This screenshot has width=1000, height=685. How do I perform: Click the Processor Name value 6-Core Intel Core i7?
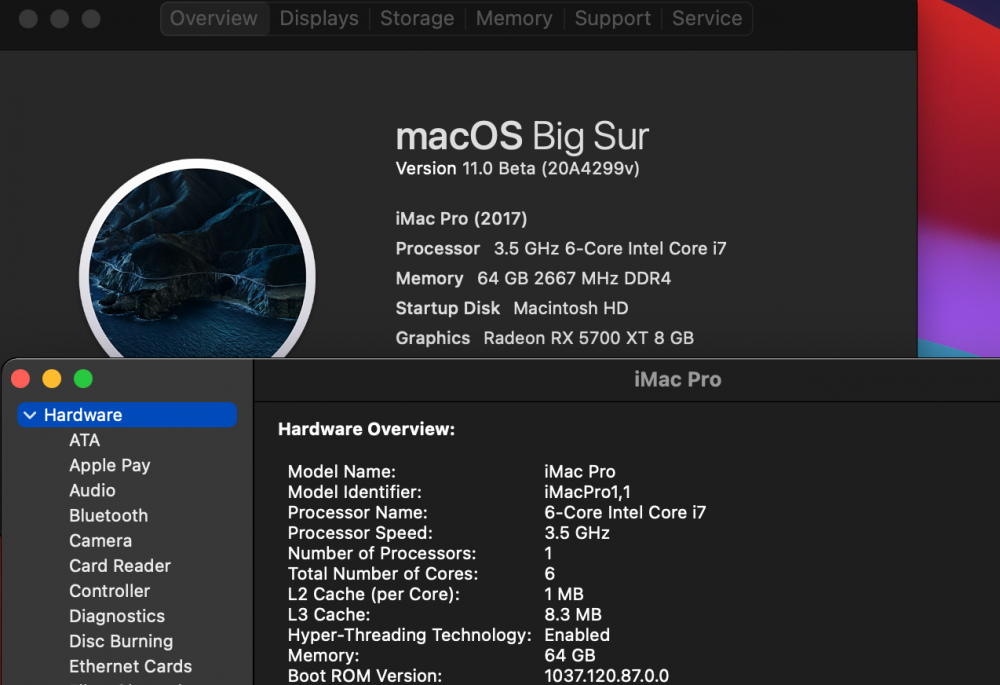[625, 513]
